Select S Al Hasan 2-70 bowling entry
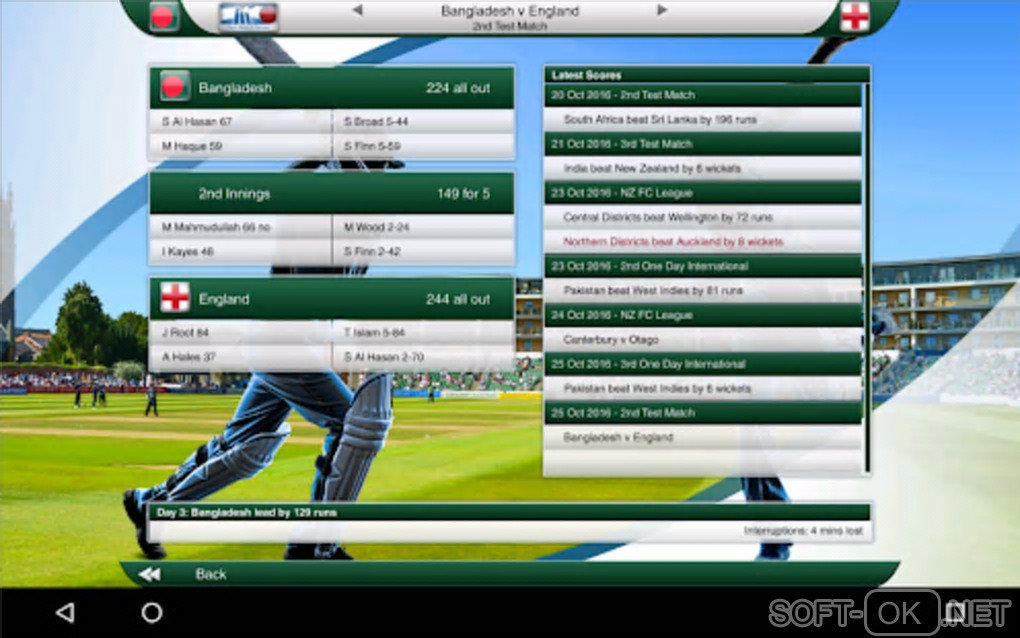This screenshot has width=1020, height=638. point(423,357)
